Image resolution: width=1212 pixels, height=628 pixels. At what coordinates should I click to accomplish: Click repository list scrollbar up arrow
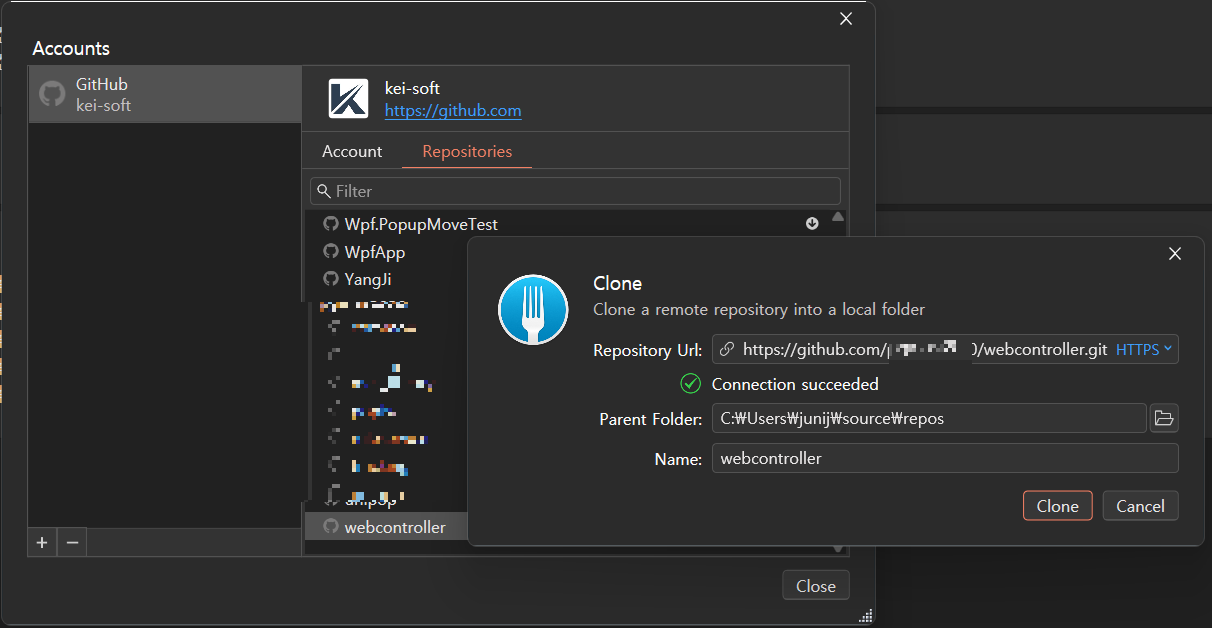(838, 217)
